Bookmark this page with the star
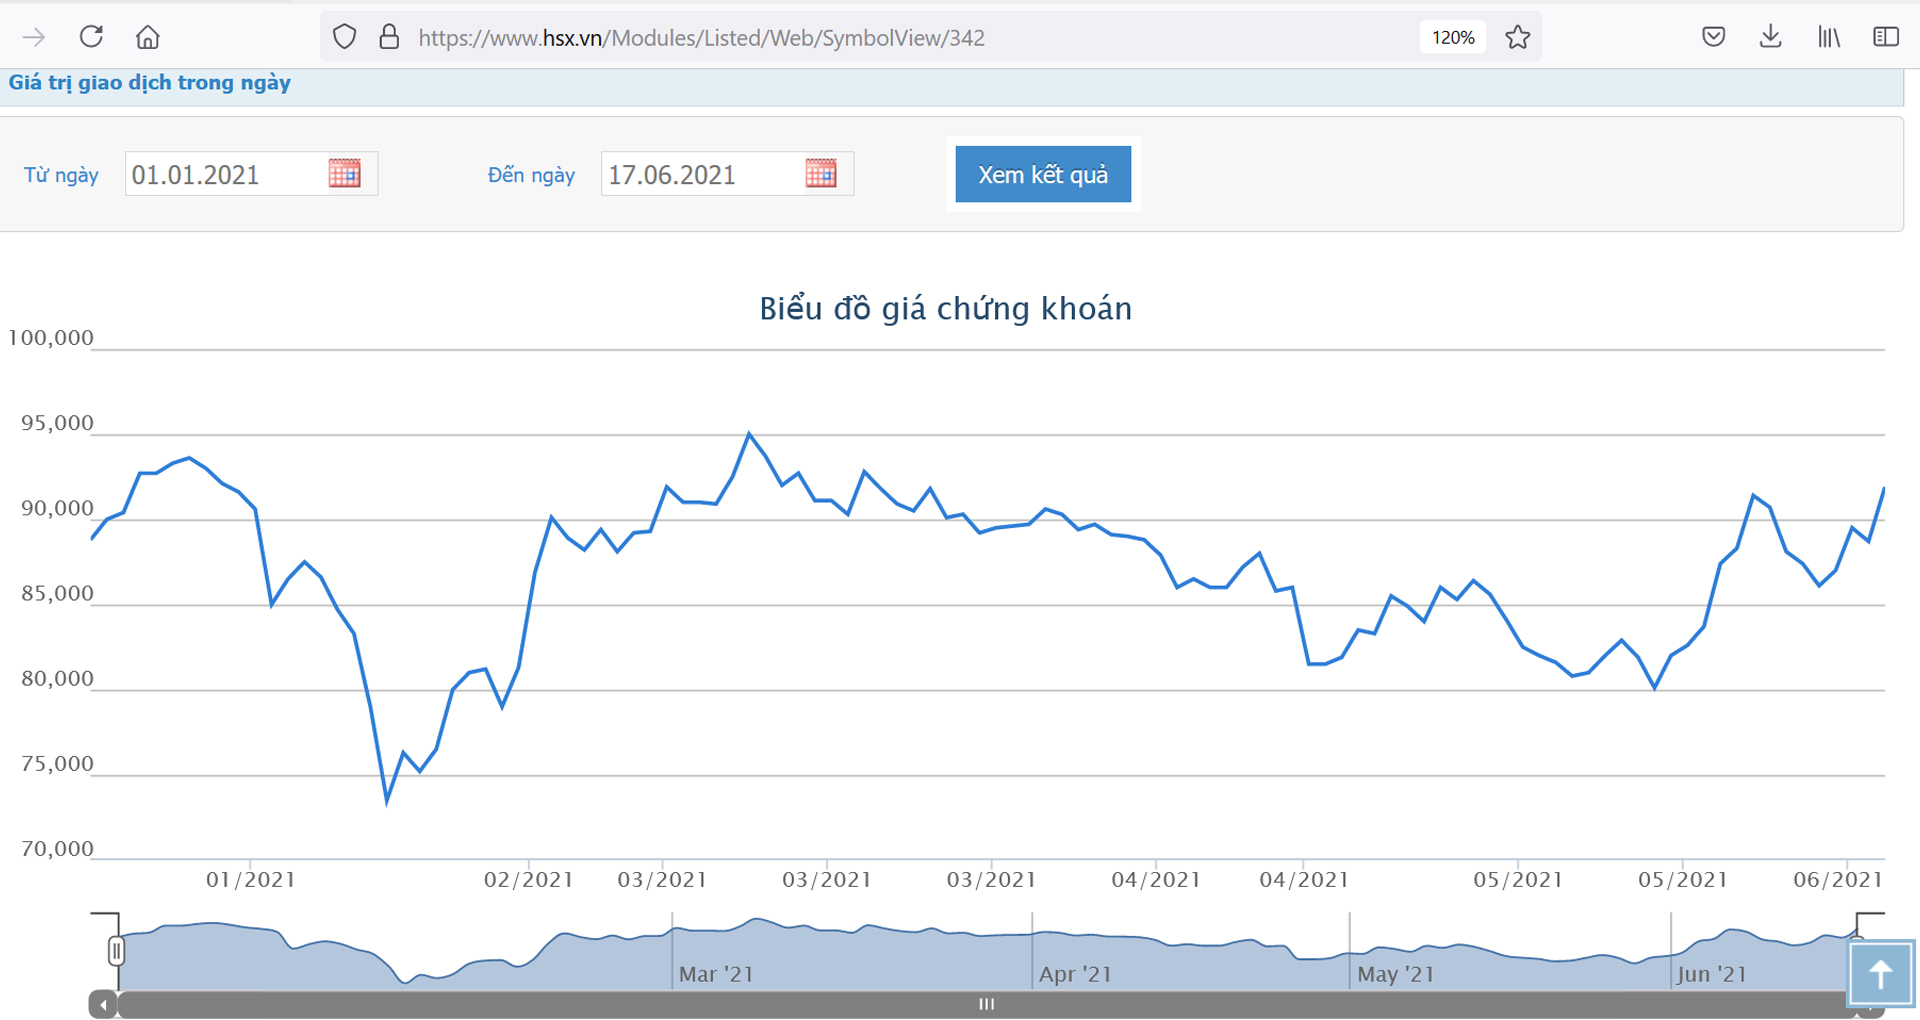1920x1020 pixels. tap(1518, 38)
